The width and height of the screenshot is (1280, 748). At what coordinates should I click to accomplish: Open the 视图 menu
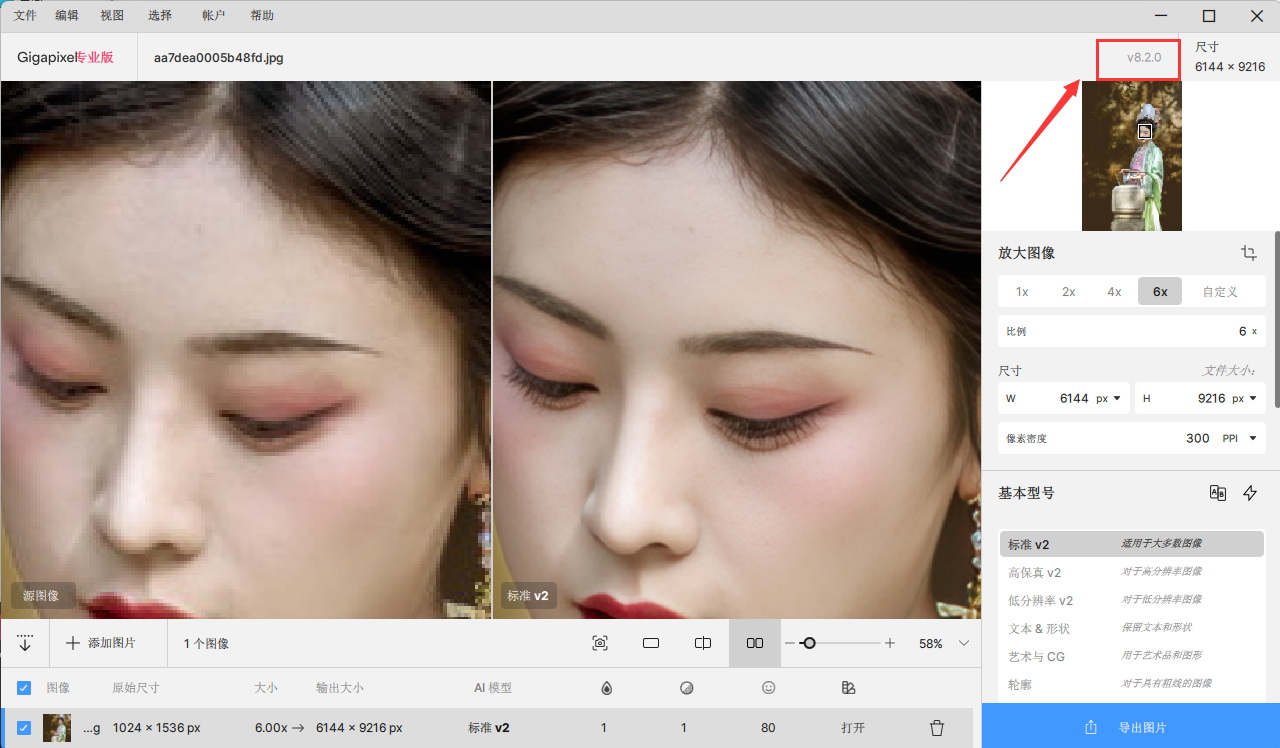(112, 16)
